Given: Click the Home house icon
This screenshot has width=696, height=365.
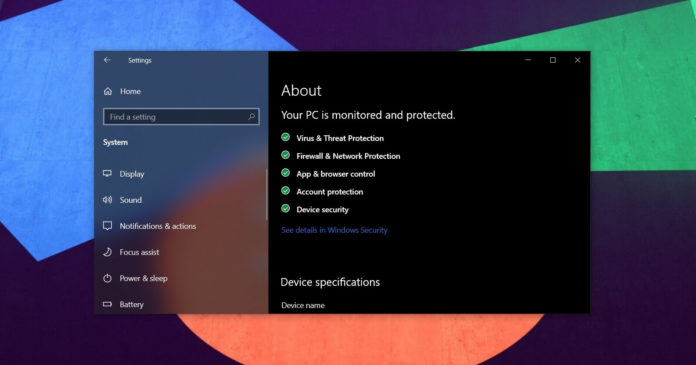Looking at the screenshot, I should pyautogui.click(x=108, y=91).
